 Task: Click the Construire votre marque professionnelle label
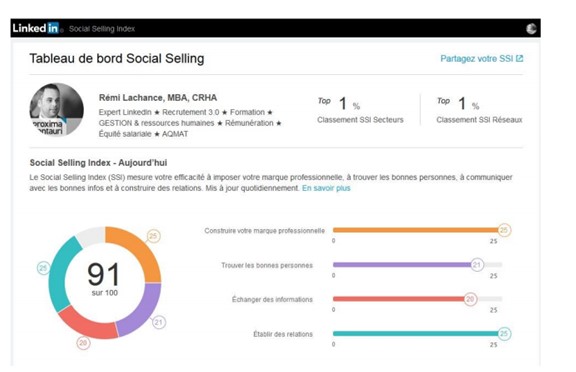[x=264, y=231]
